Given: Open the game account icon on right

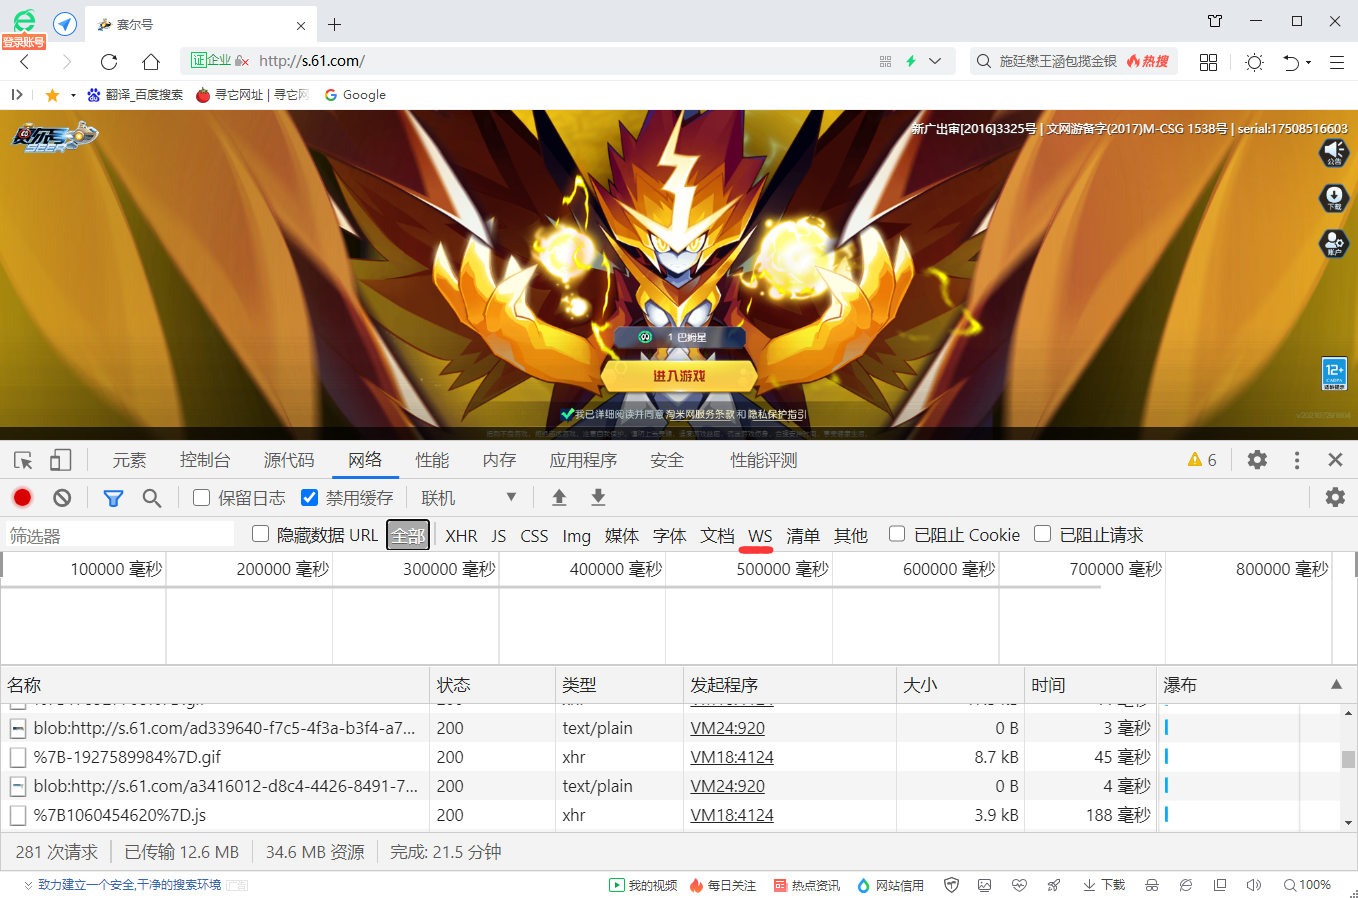Looking at the screenshot, I should 1334,243.
